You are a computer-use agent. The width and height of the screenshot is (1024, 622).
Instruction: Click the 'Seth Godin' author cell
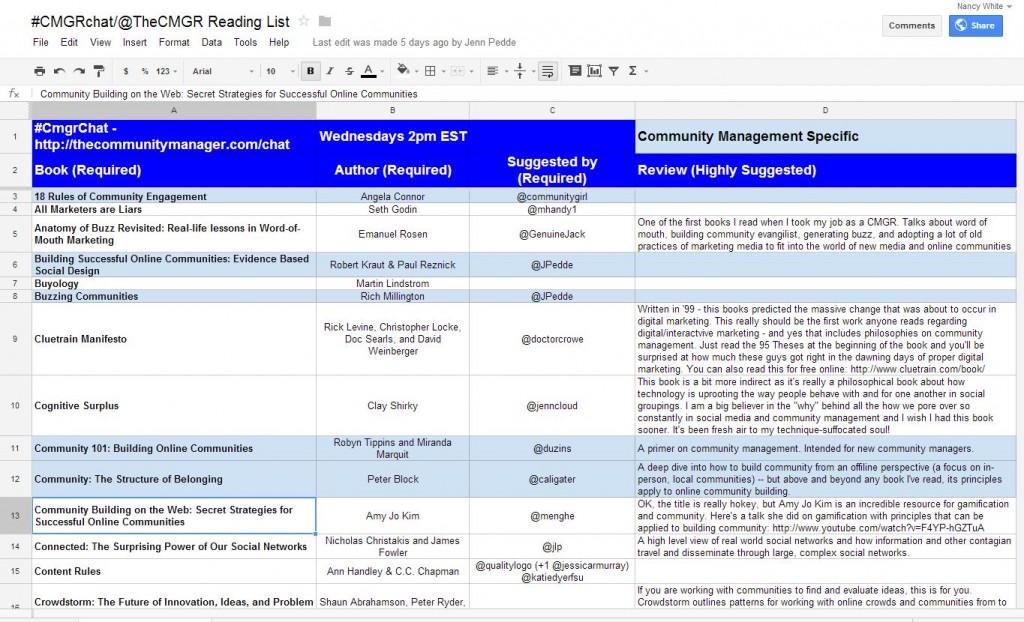392,210
